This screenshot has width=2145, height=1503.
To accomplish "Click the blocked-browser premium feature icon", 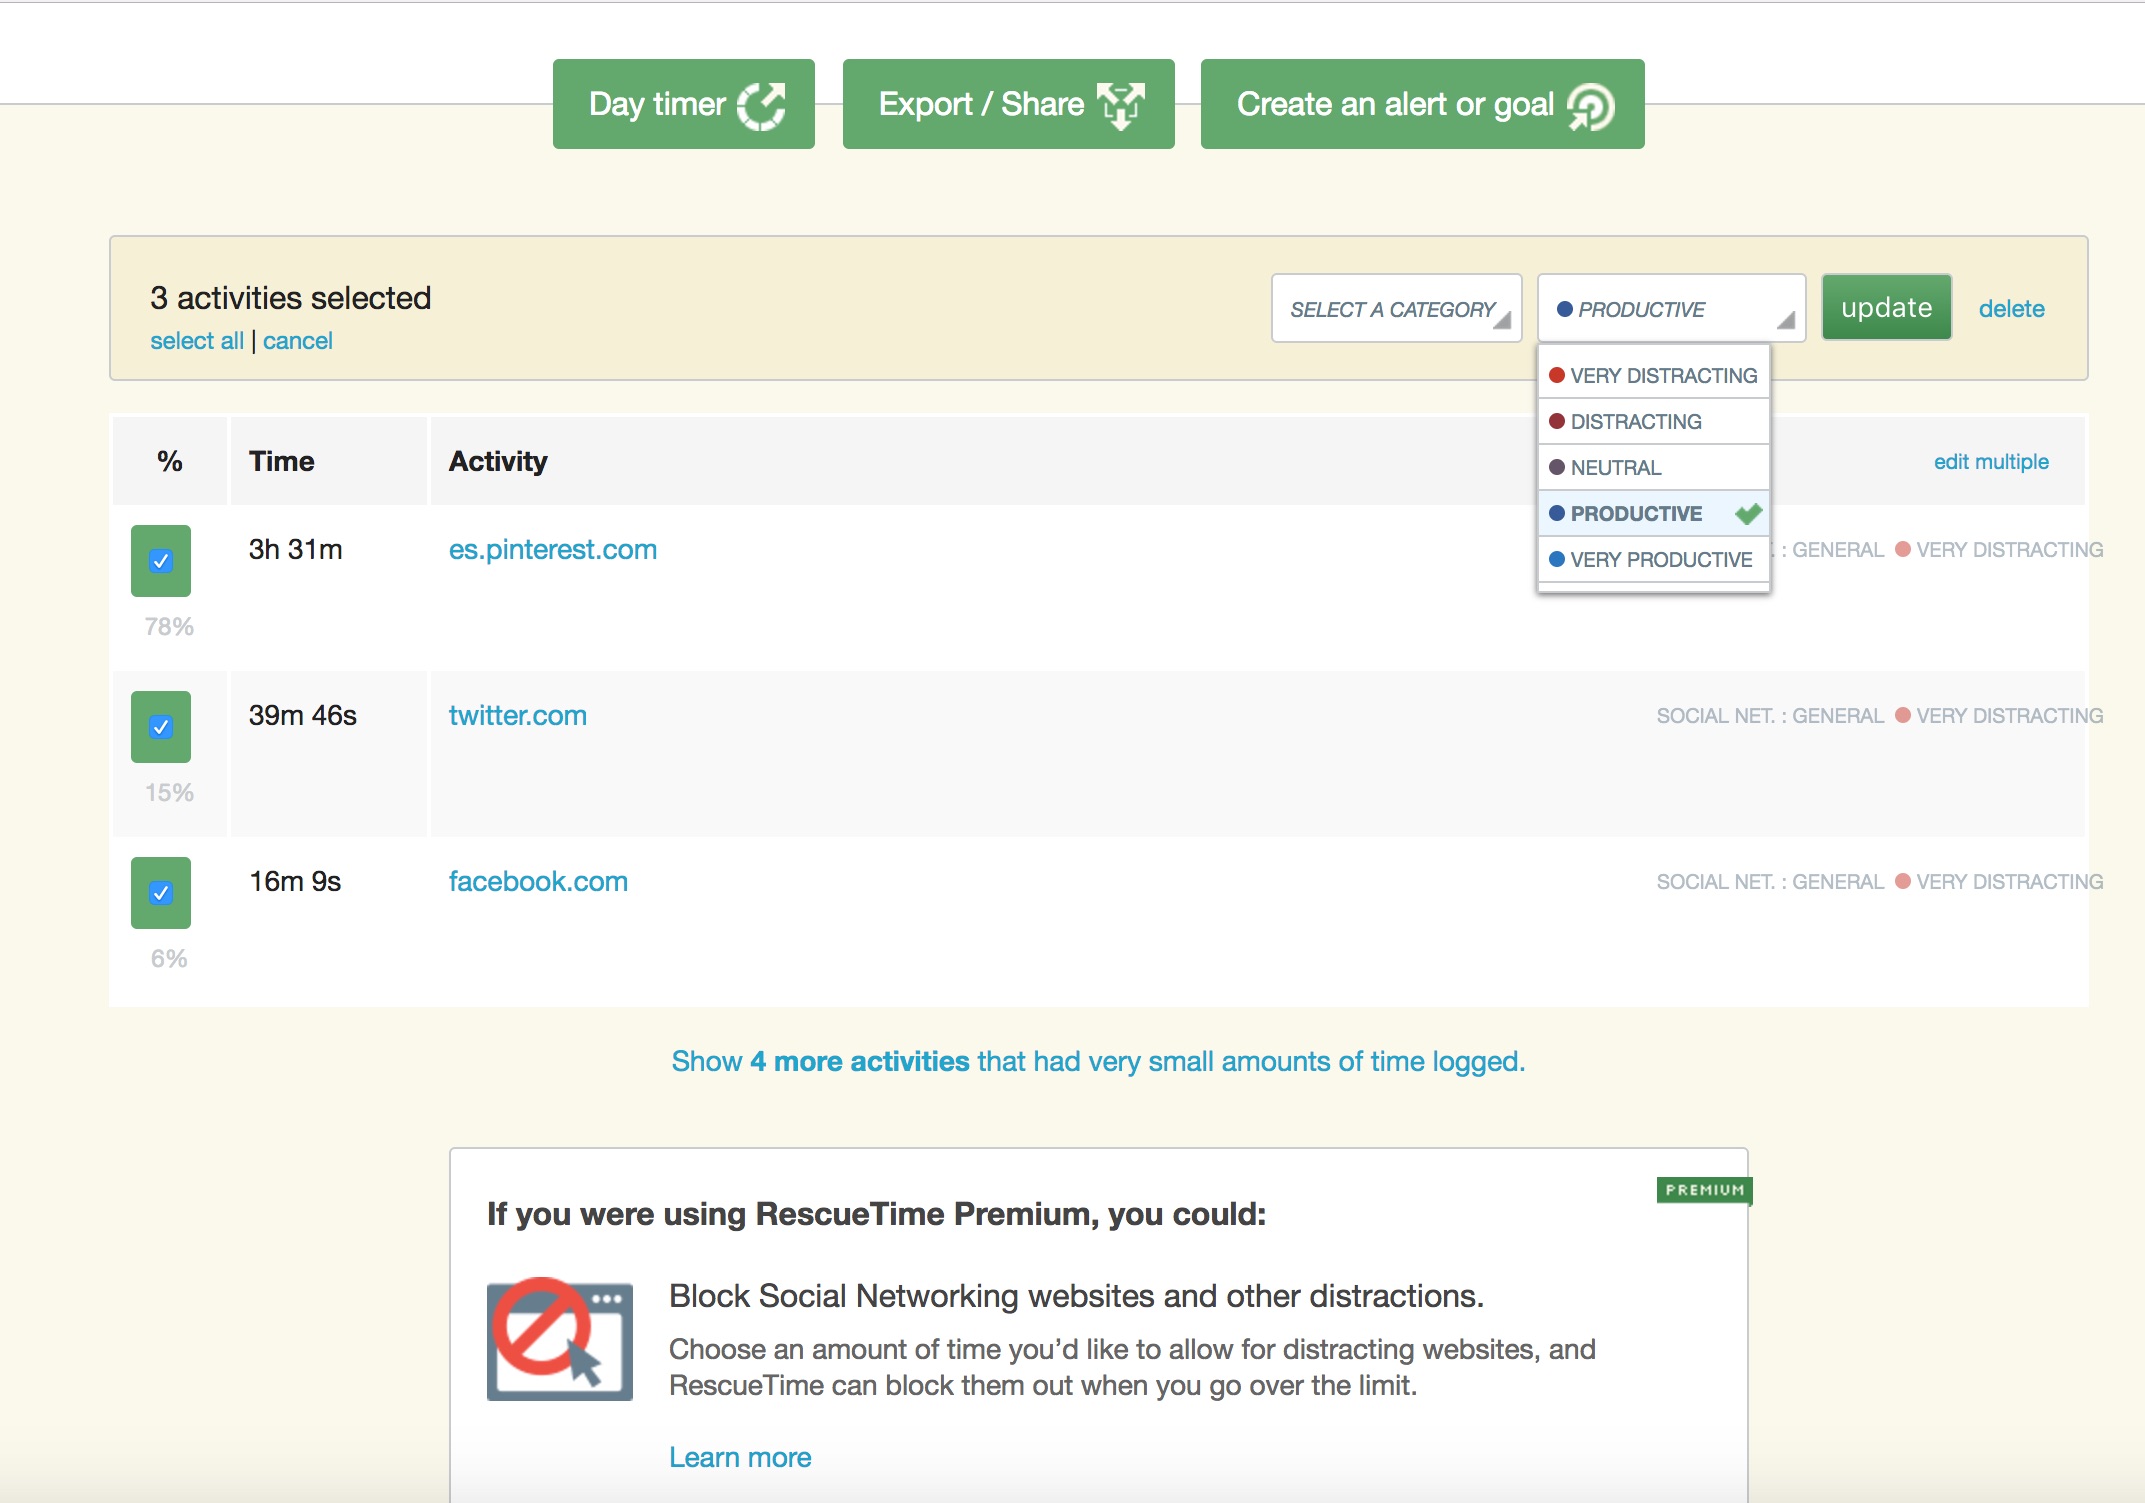I will 560,1339.
